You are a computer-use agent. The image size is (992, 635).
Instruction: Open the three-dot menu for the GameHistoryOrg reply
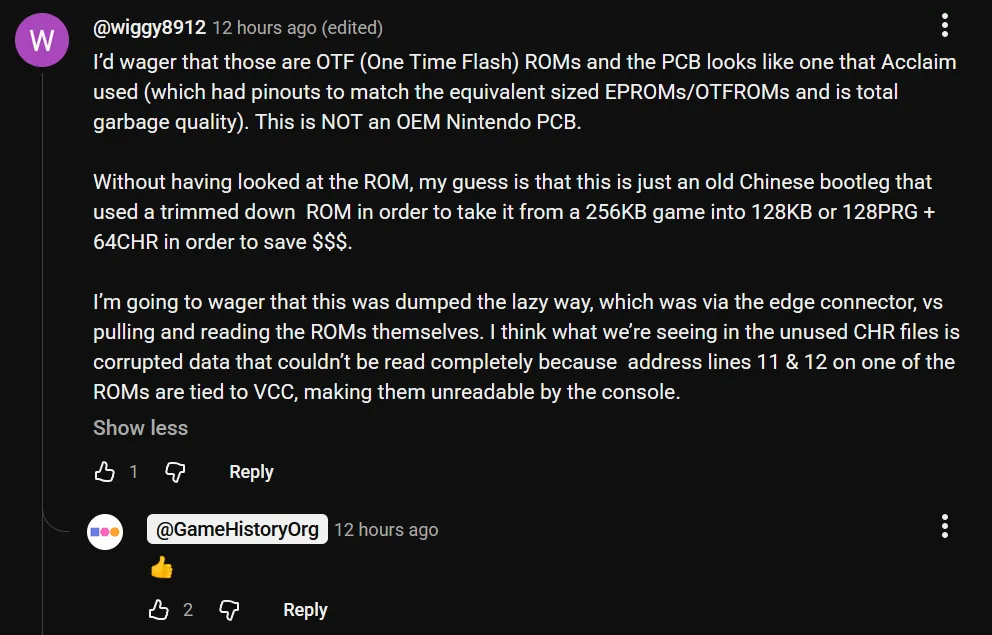point(945,527)
